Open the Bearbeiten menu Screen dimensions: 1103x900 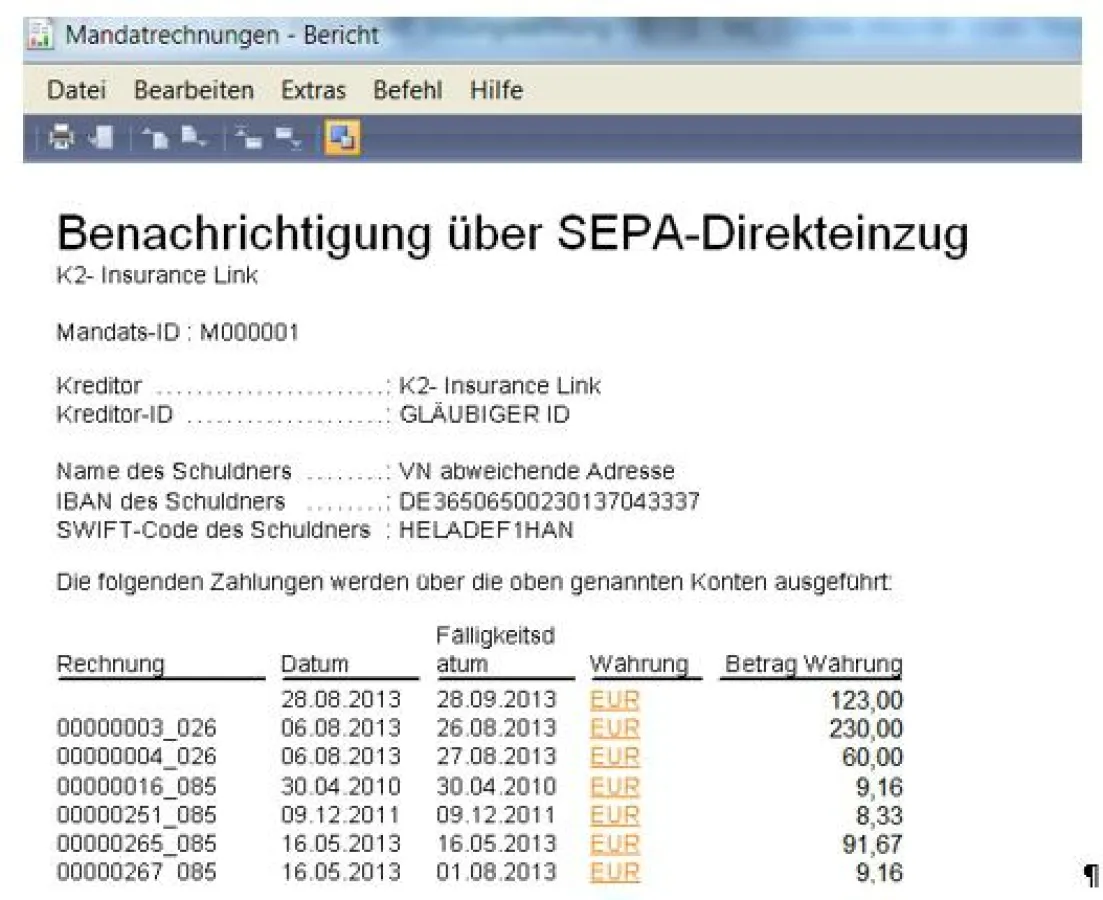[x=193, y=90]
